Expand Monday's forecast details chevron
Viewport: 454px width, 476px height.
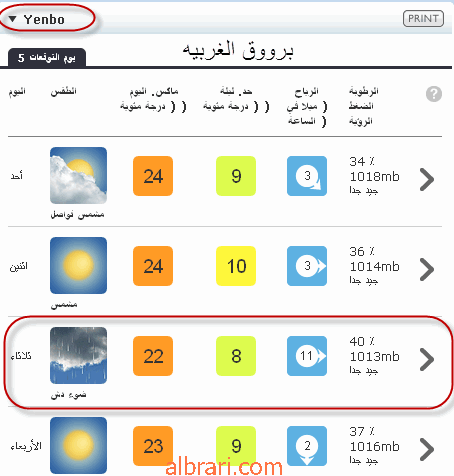[427, 269]
